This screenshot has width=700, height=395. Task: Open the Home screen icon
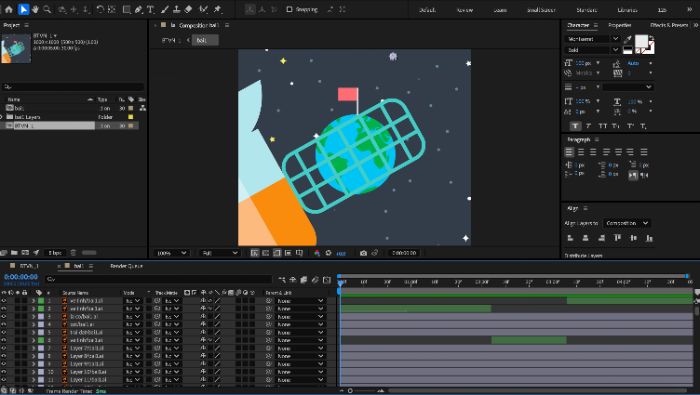tap(8, 9)
